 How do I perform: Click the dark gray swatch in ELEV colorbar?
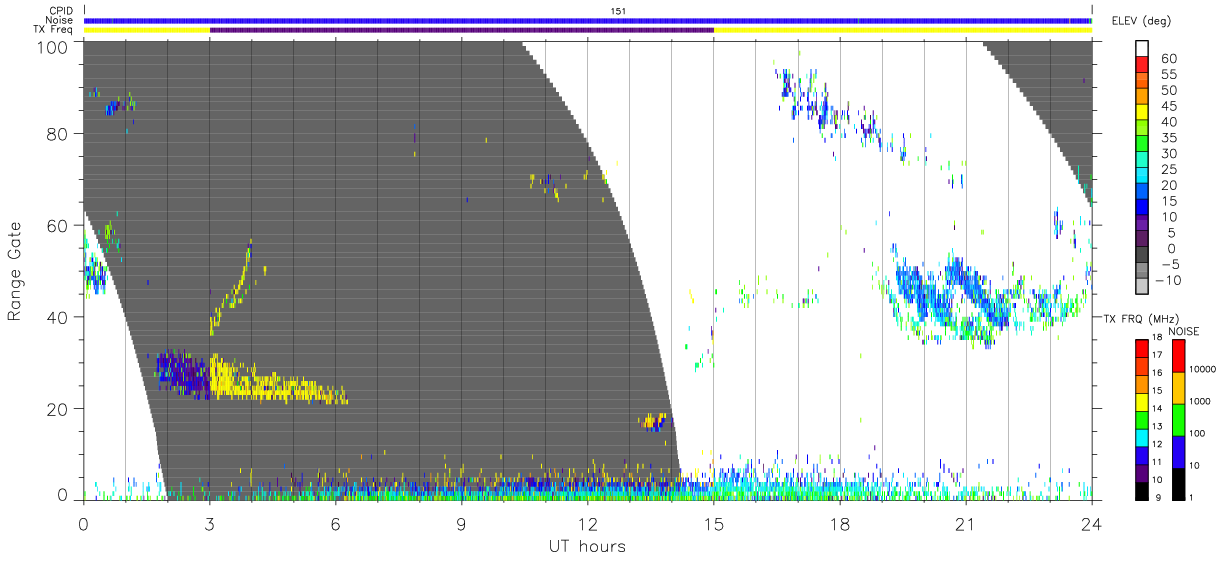(1141, 254)
